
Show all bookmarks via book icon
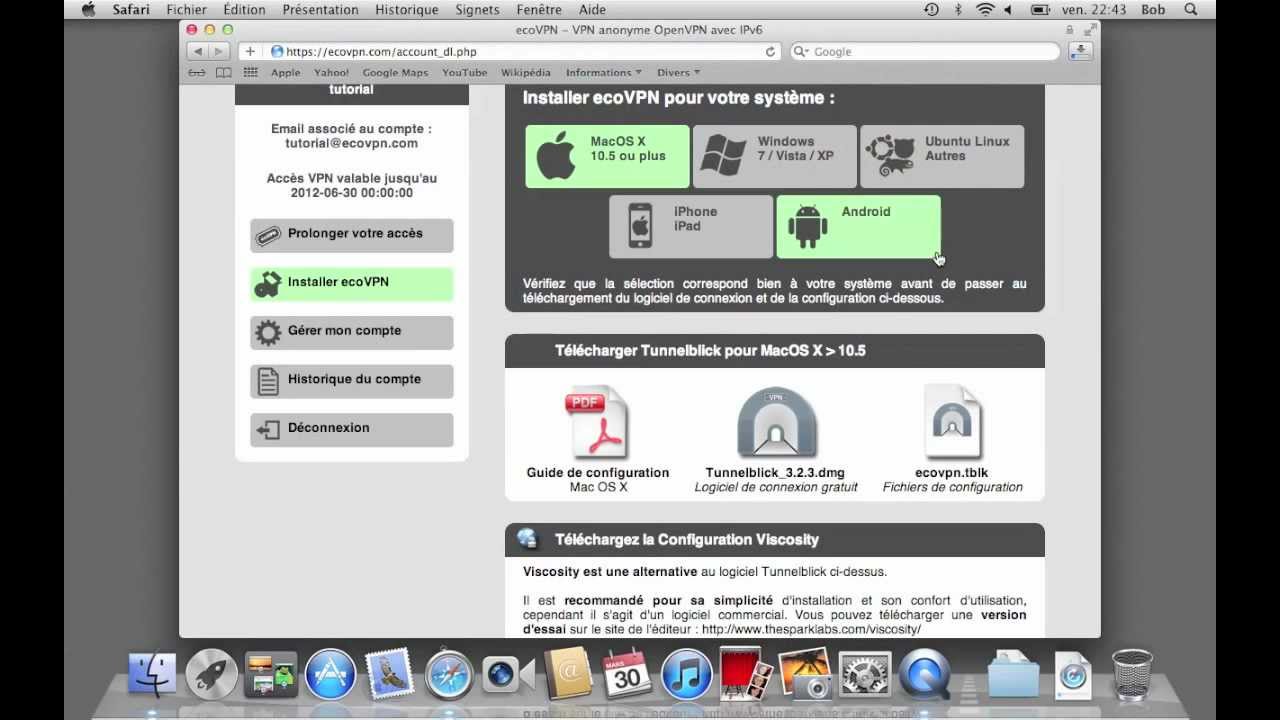pyautogui.click(x=224, y=73)
